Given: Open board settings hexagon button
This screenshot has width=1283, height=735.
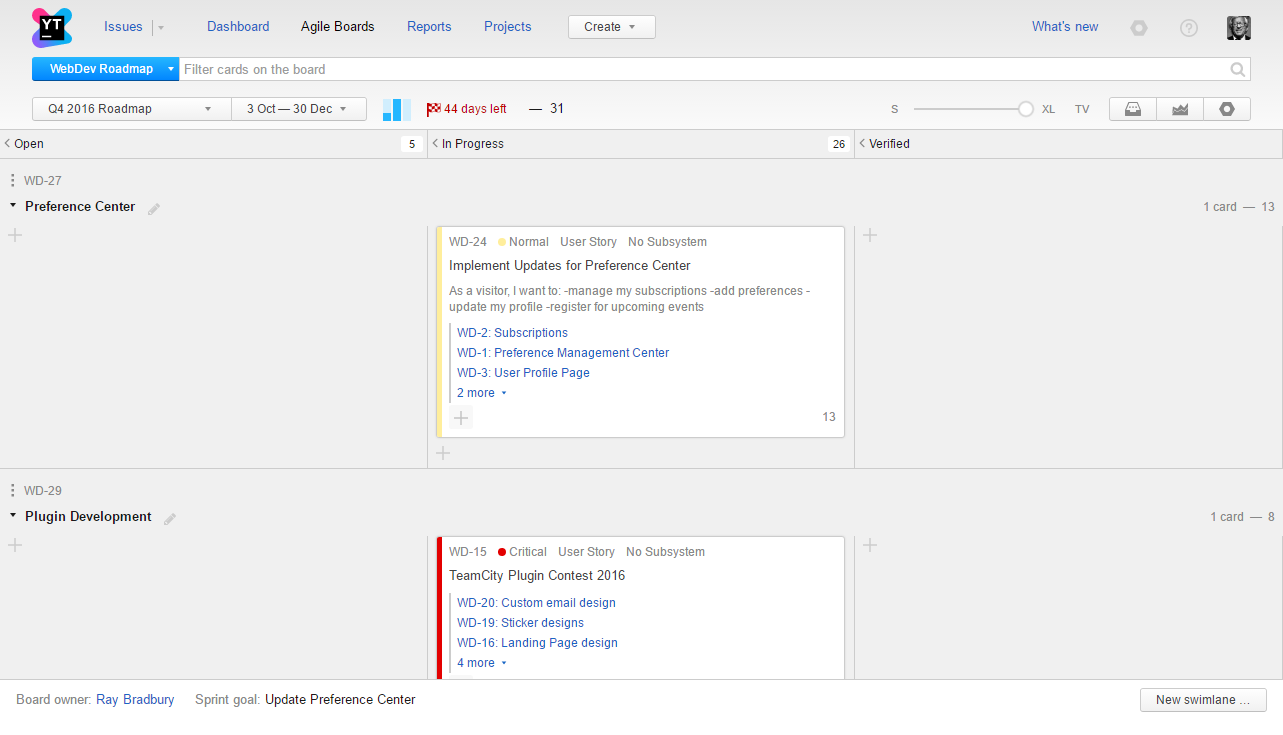Looking at the screenshot, I should (x=1227, y=109).
